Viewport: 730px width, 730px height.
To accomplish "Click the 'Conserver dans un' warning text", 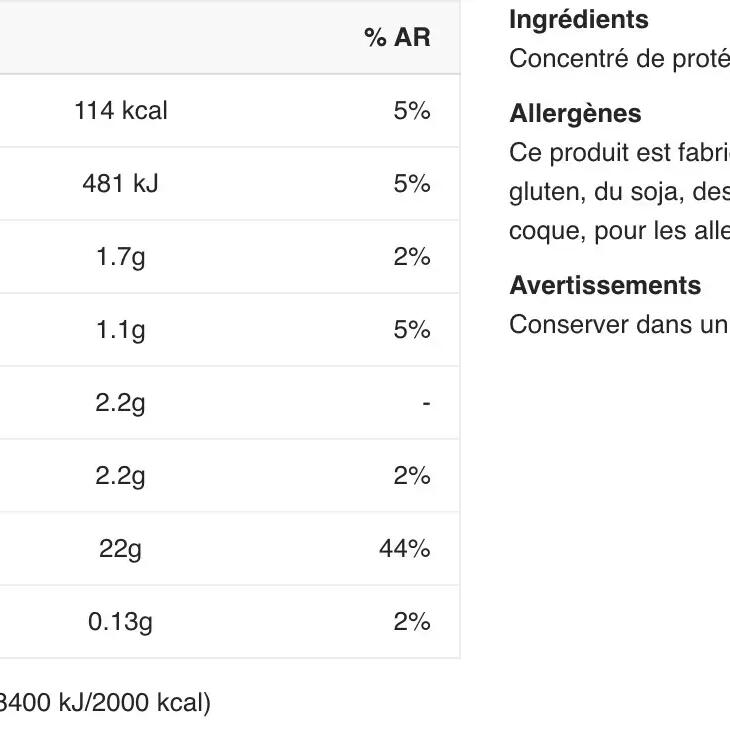I will pos(618,325).
